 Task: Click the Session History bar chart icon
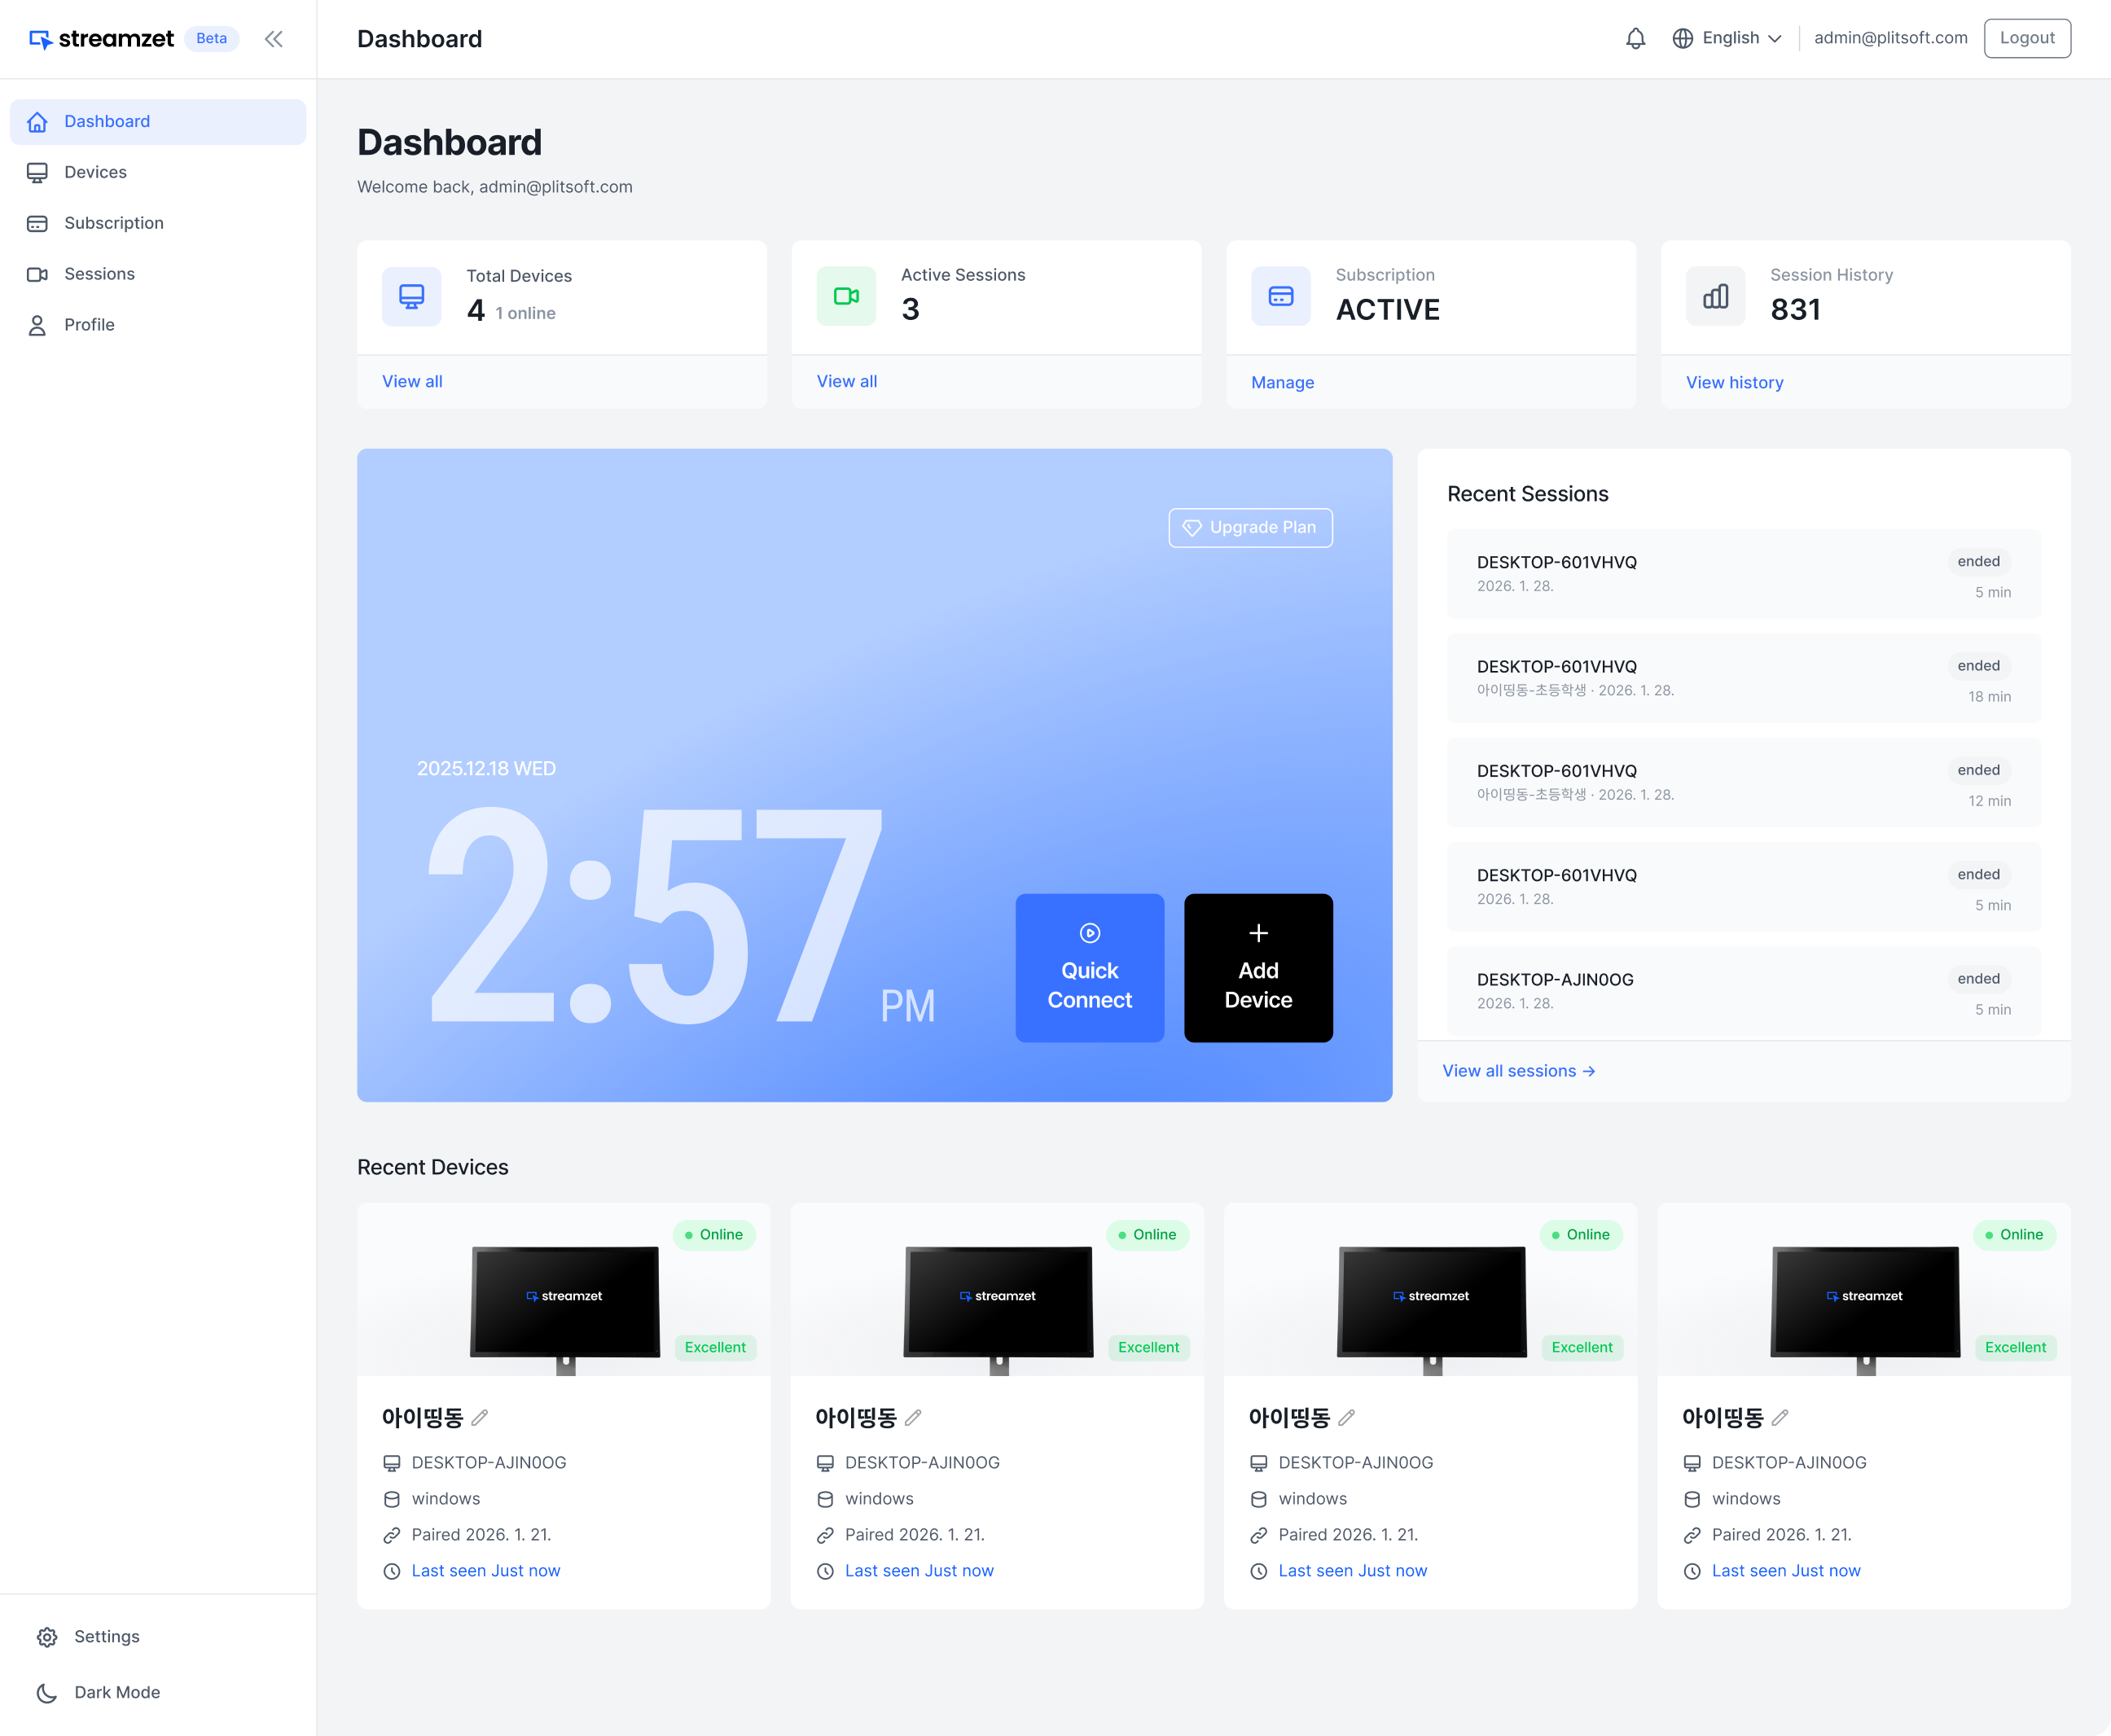click(1715, 296)
